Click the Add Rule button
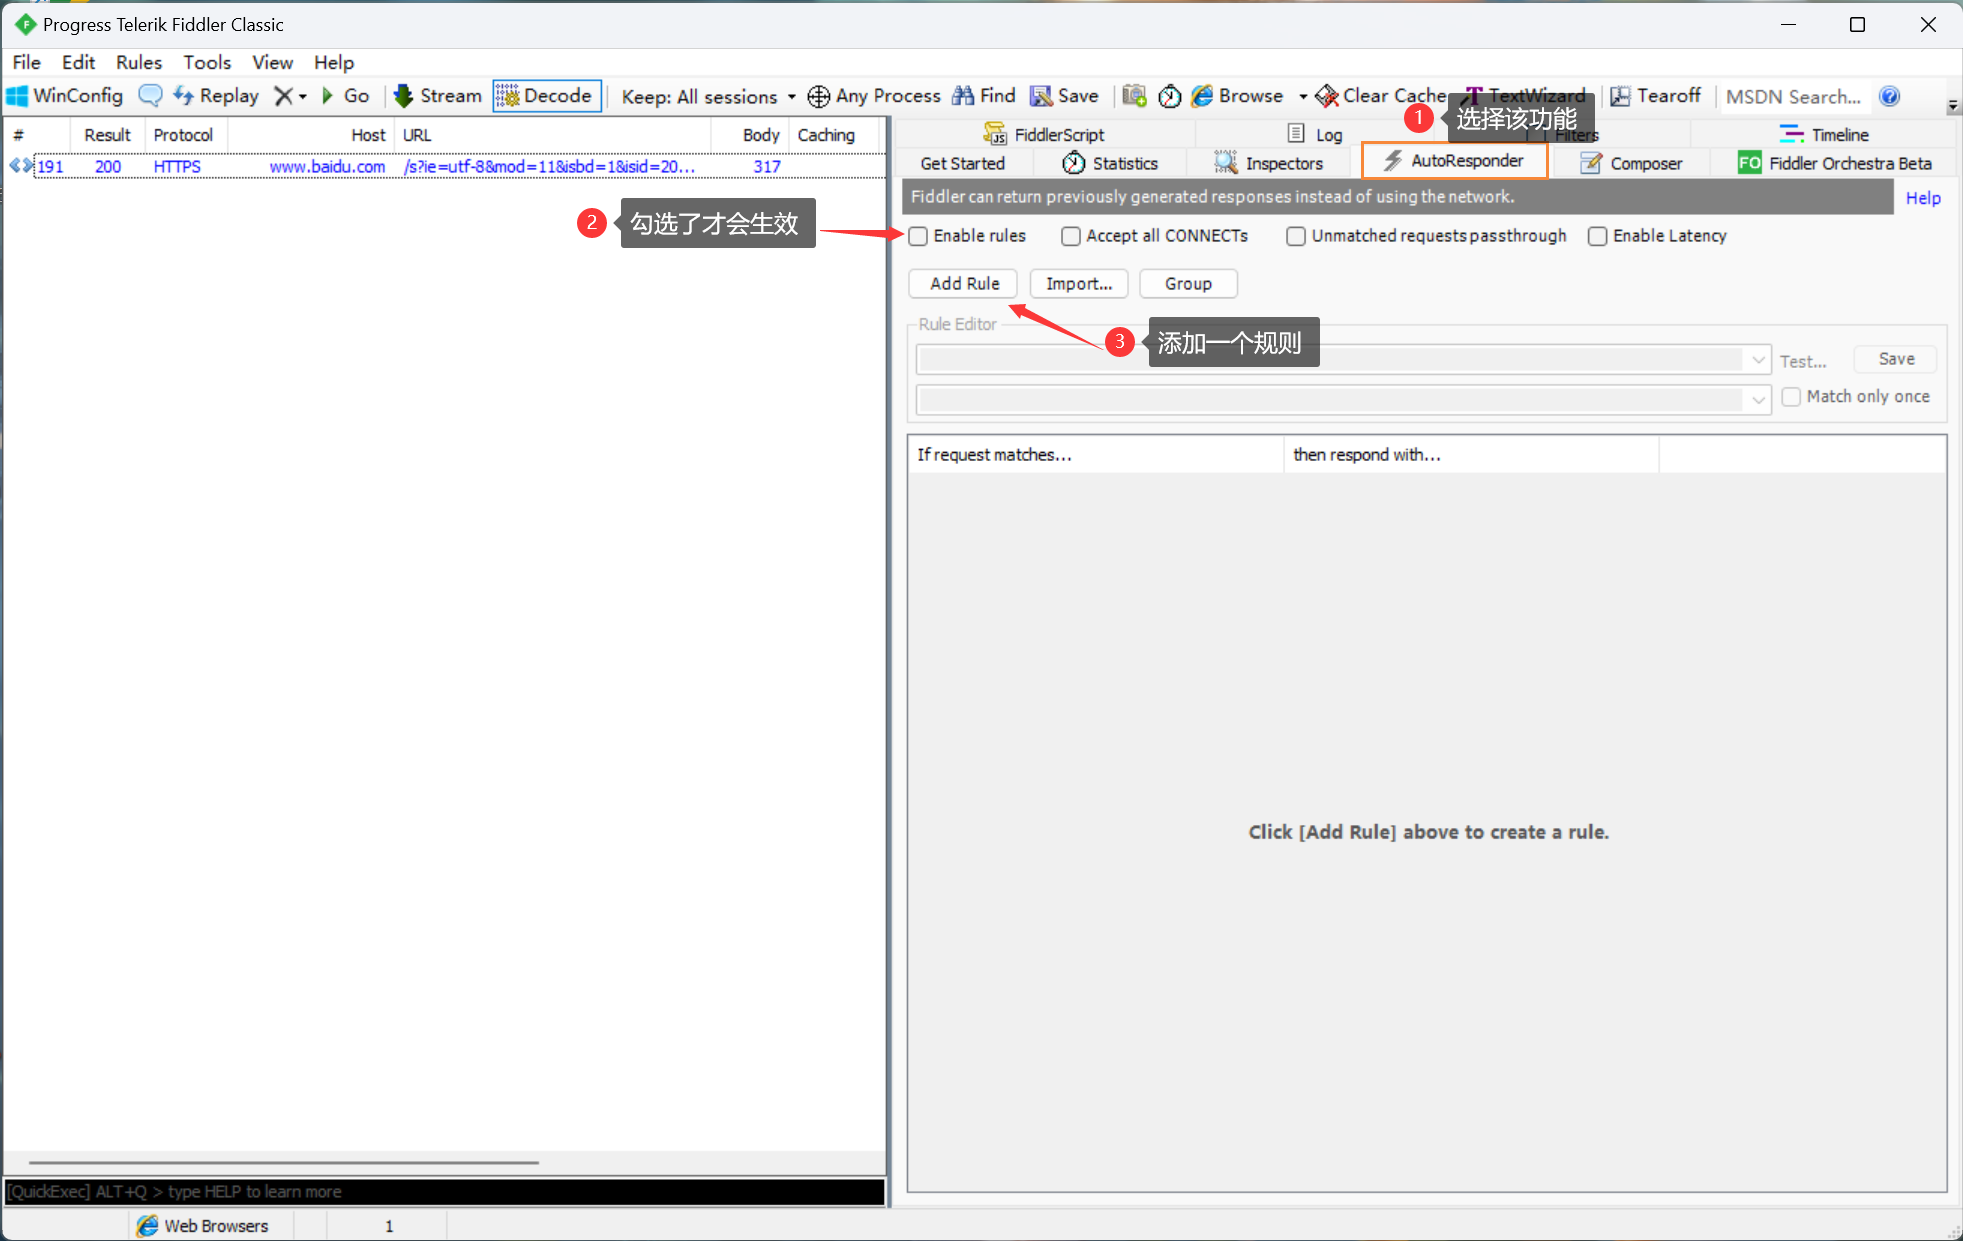 (x=964, y=283)
